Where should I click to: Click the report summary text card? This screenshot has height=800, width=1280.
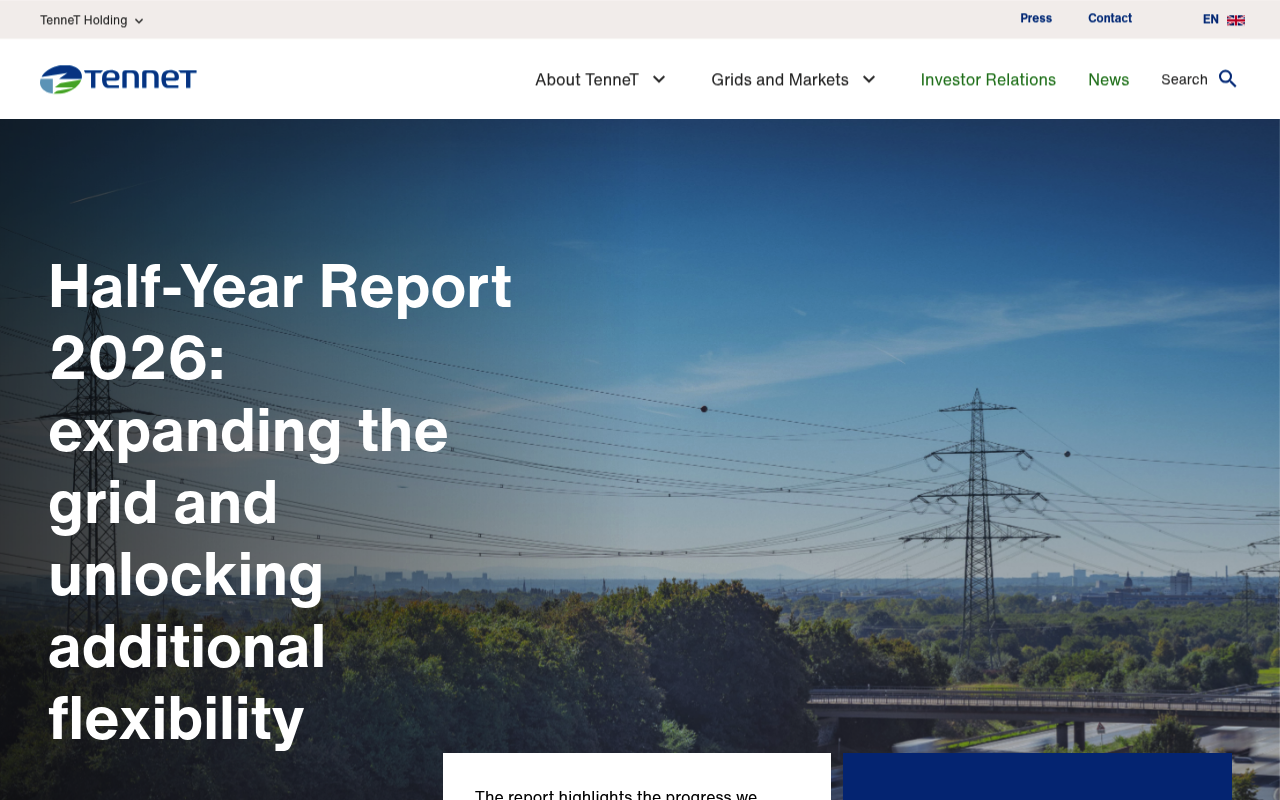pyautogui.click(x=637, y=777)
